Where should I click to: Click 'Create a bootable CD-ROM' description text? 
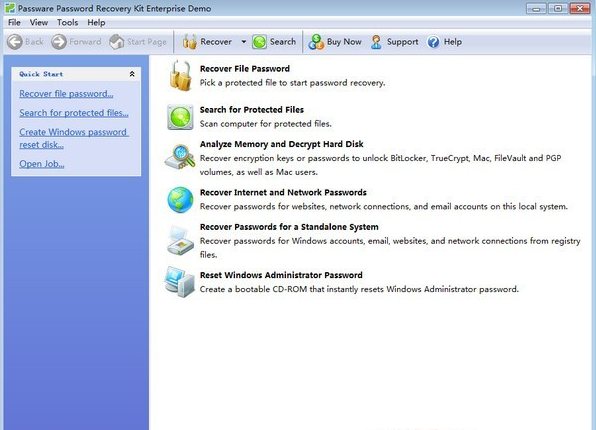tap(359, 289)
